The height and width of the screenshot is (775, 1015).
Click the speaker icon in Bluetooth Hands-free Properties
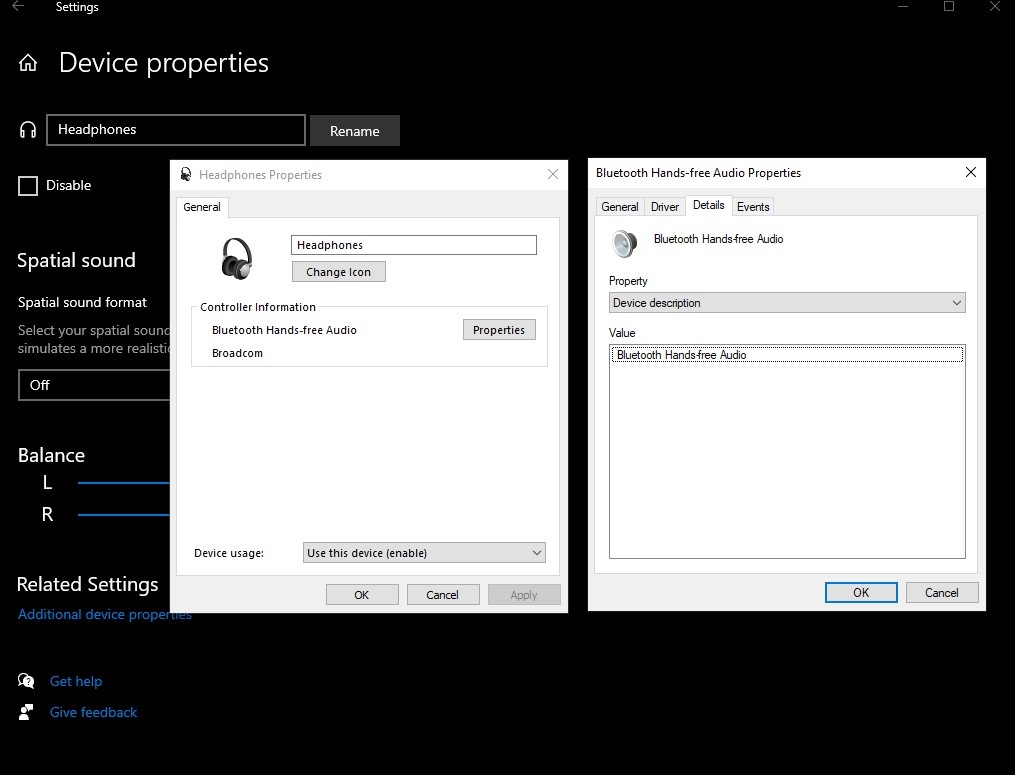[625, 245]
